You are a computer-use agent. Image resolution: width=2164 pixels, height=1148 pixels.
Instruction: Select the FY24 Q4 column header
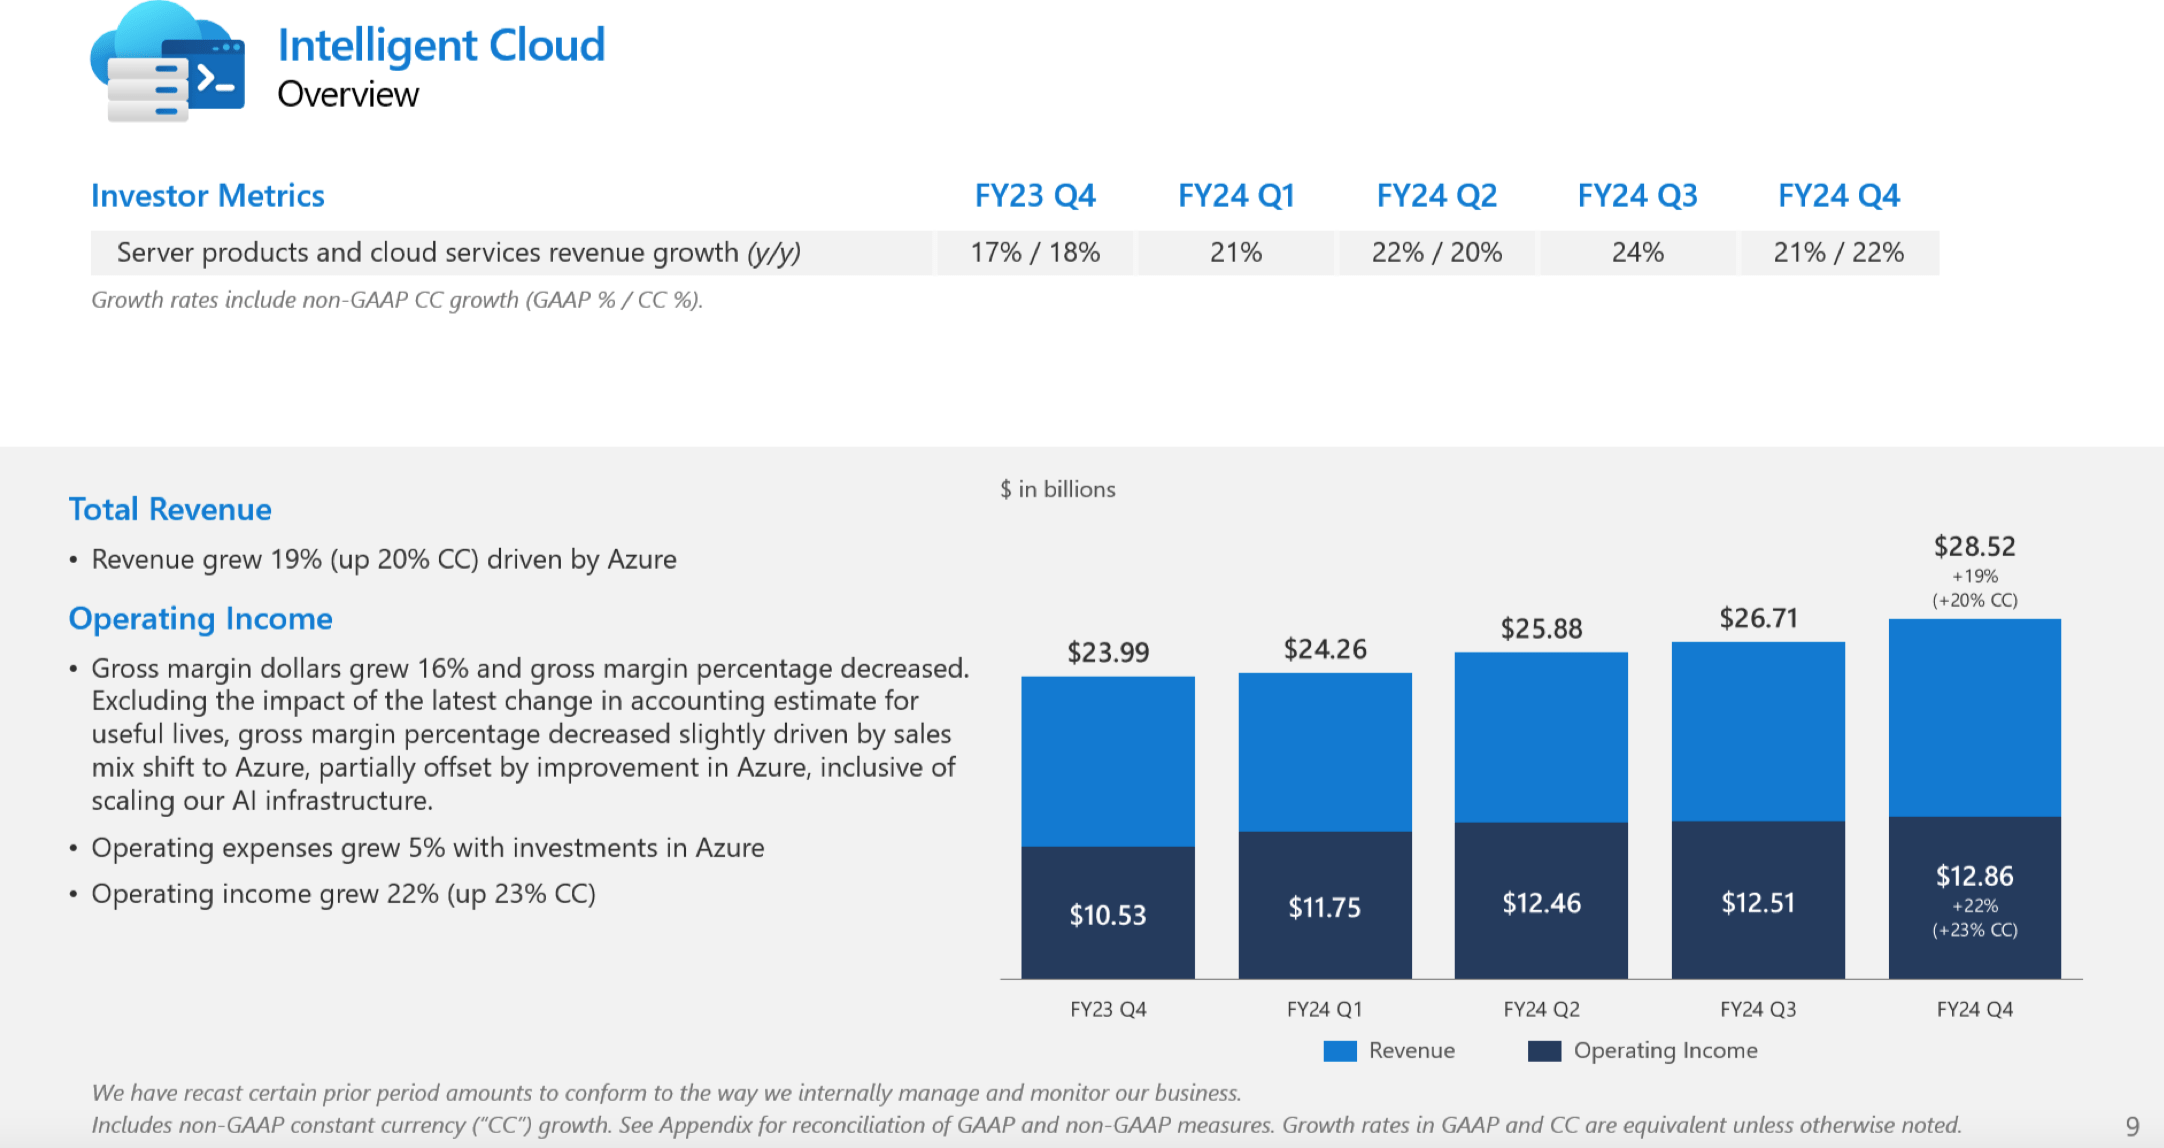coord(1838,195)
